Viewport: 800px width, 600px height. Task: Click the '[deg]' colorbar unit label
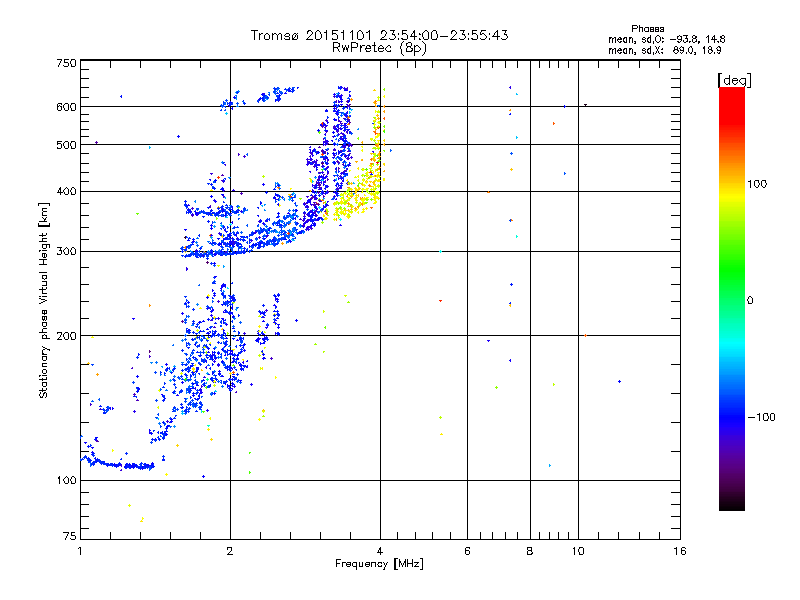[x=735, y=80]
